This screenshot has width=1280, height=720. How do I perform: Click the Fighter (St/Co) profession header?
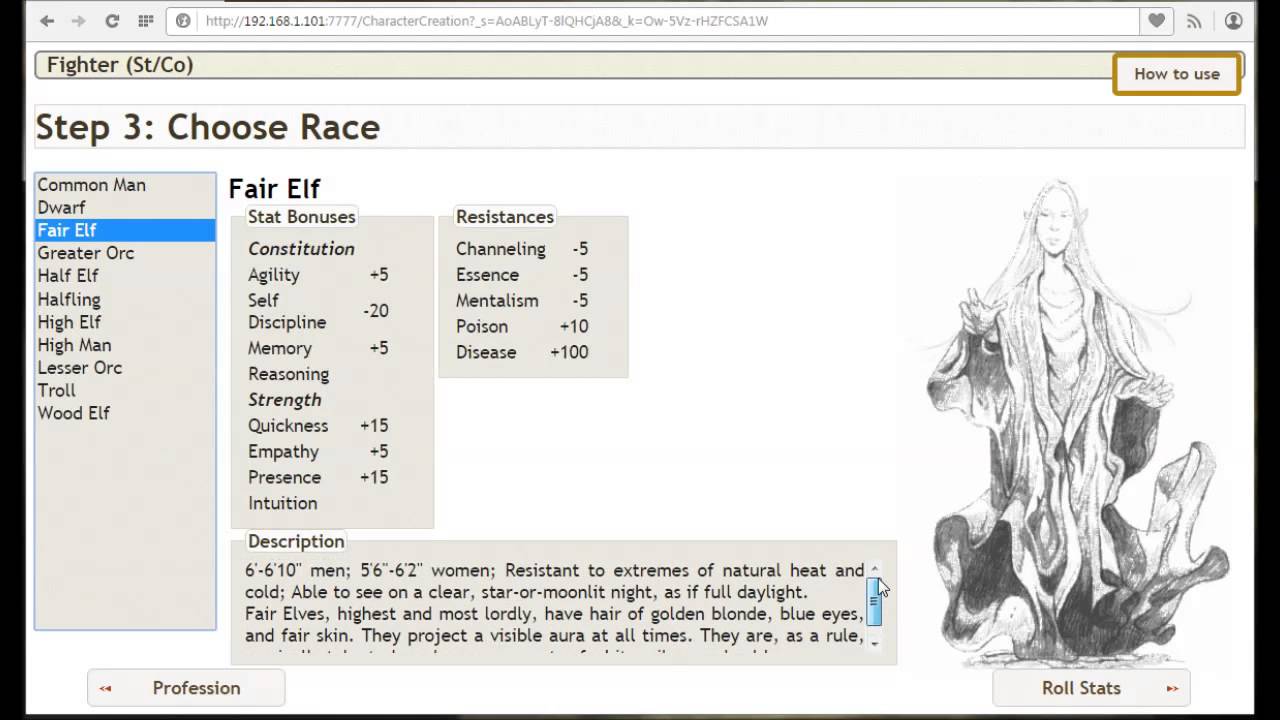pyautogui.click(x=120, y=65)
